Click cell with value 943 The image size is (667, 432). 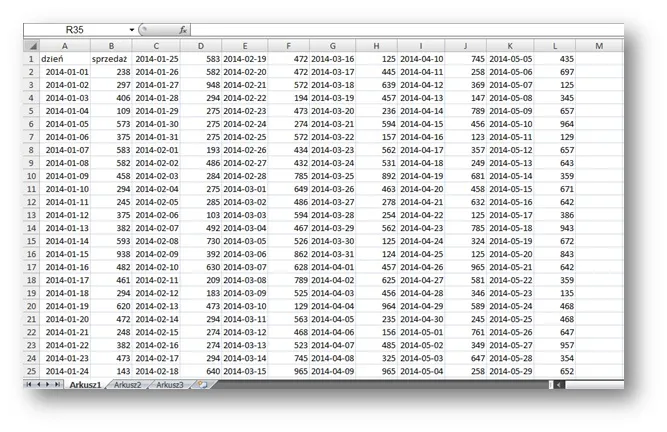coord(555,228)
